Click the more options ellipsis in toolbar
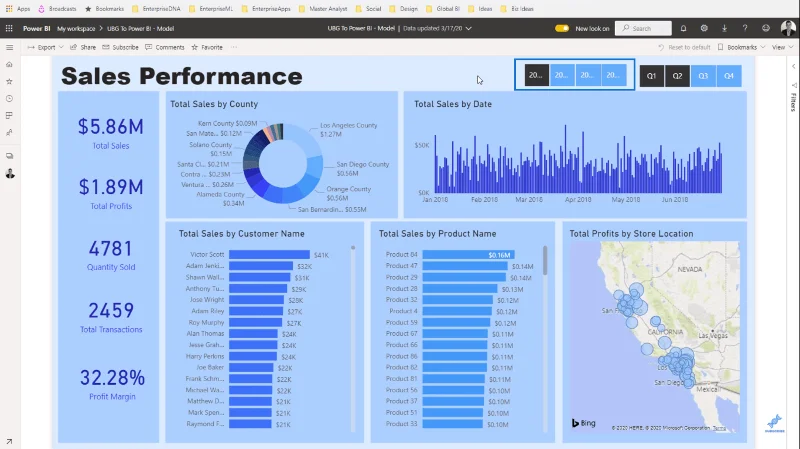 pyautogui.click(x=234, y=47)
